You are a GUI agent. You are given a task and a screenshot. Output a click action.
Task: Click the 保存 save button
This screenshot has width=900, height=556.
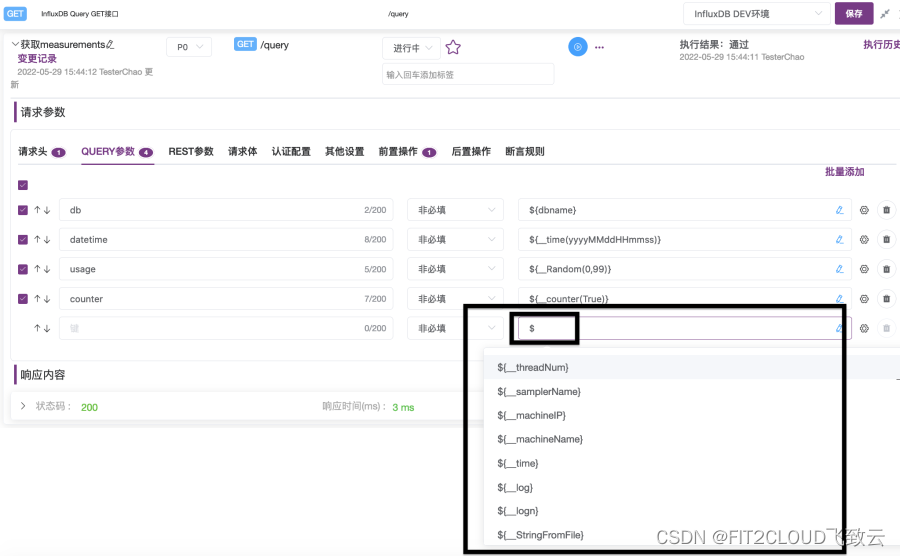tap(854, 14)
